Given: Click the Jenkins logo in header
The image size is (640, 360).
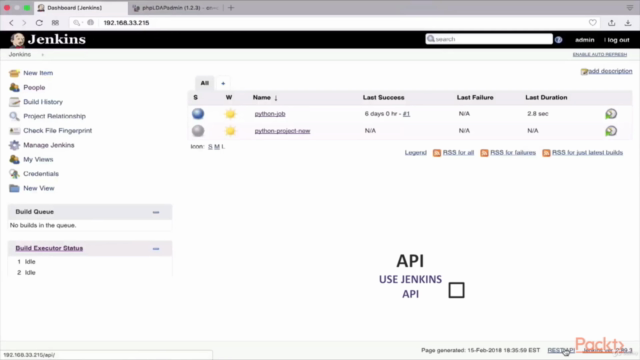Looking at the screenshot, I should [x=48, y=40].
